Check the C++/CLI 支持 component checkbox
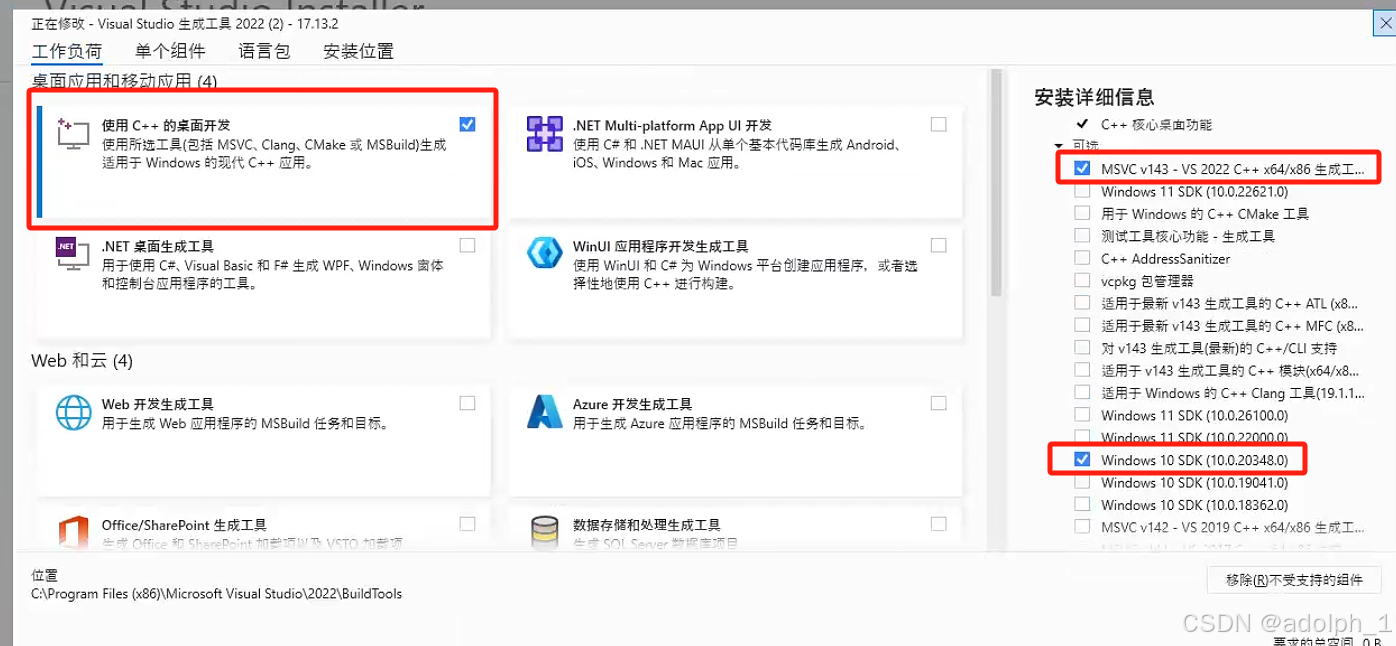1396x646 pixels. point(1082,348)
